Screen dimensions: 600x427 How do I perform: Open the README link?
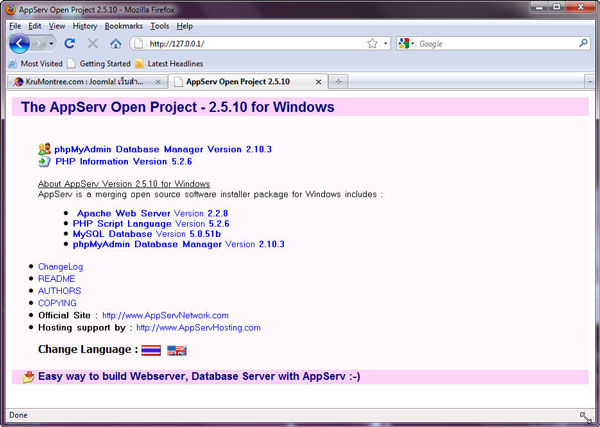point(56,279)
